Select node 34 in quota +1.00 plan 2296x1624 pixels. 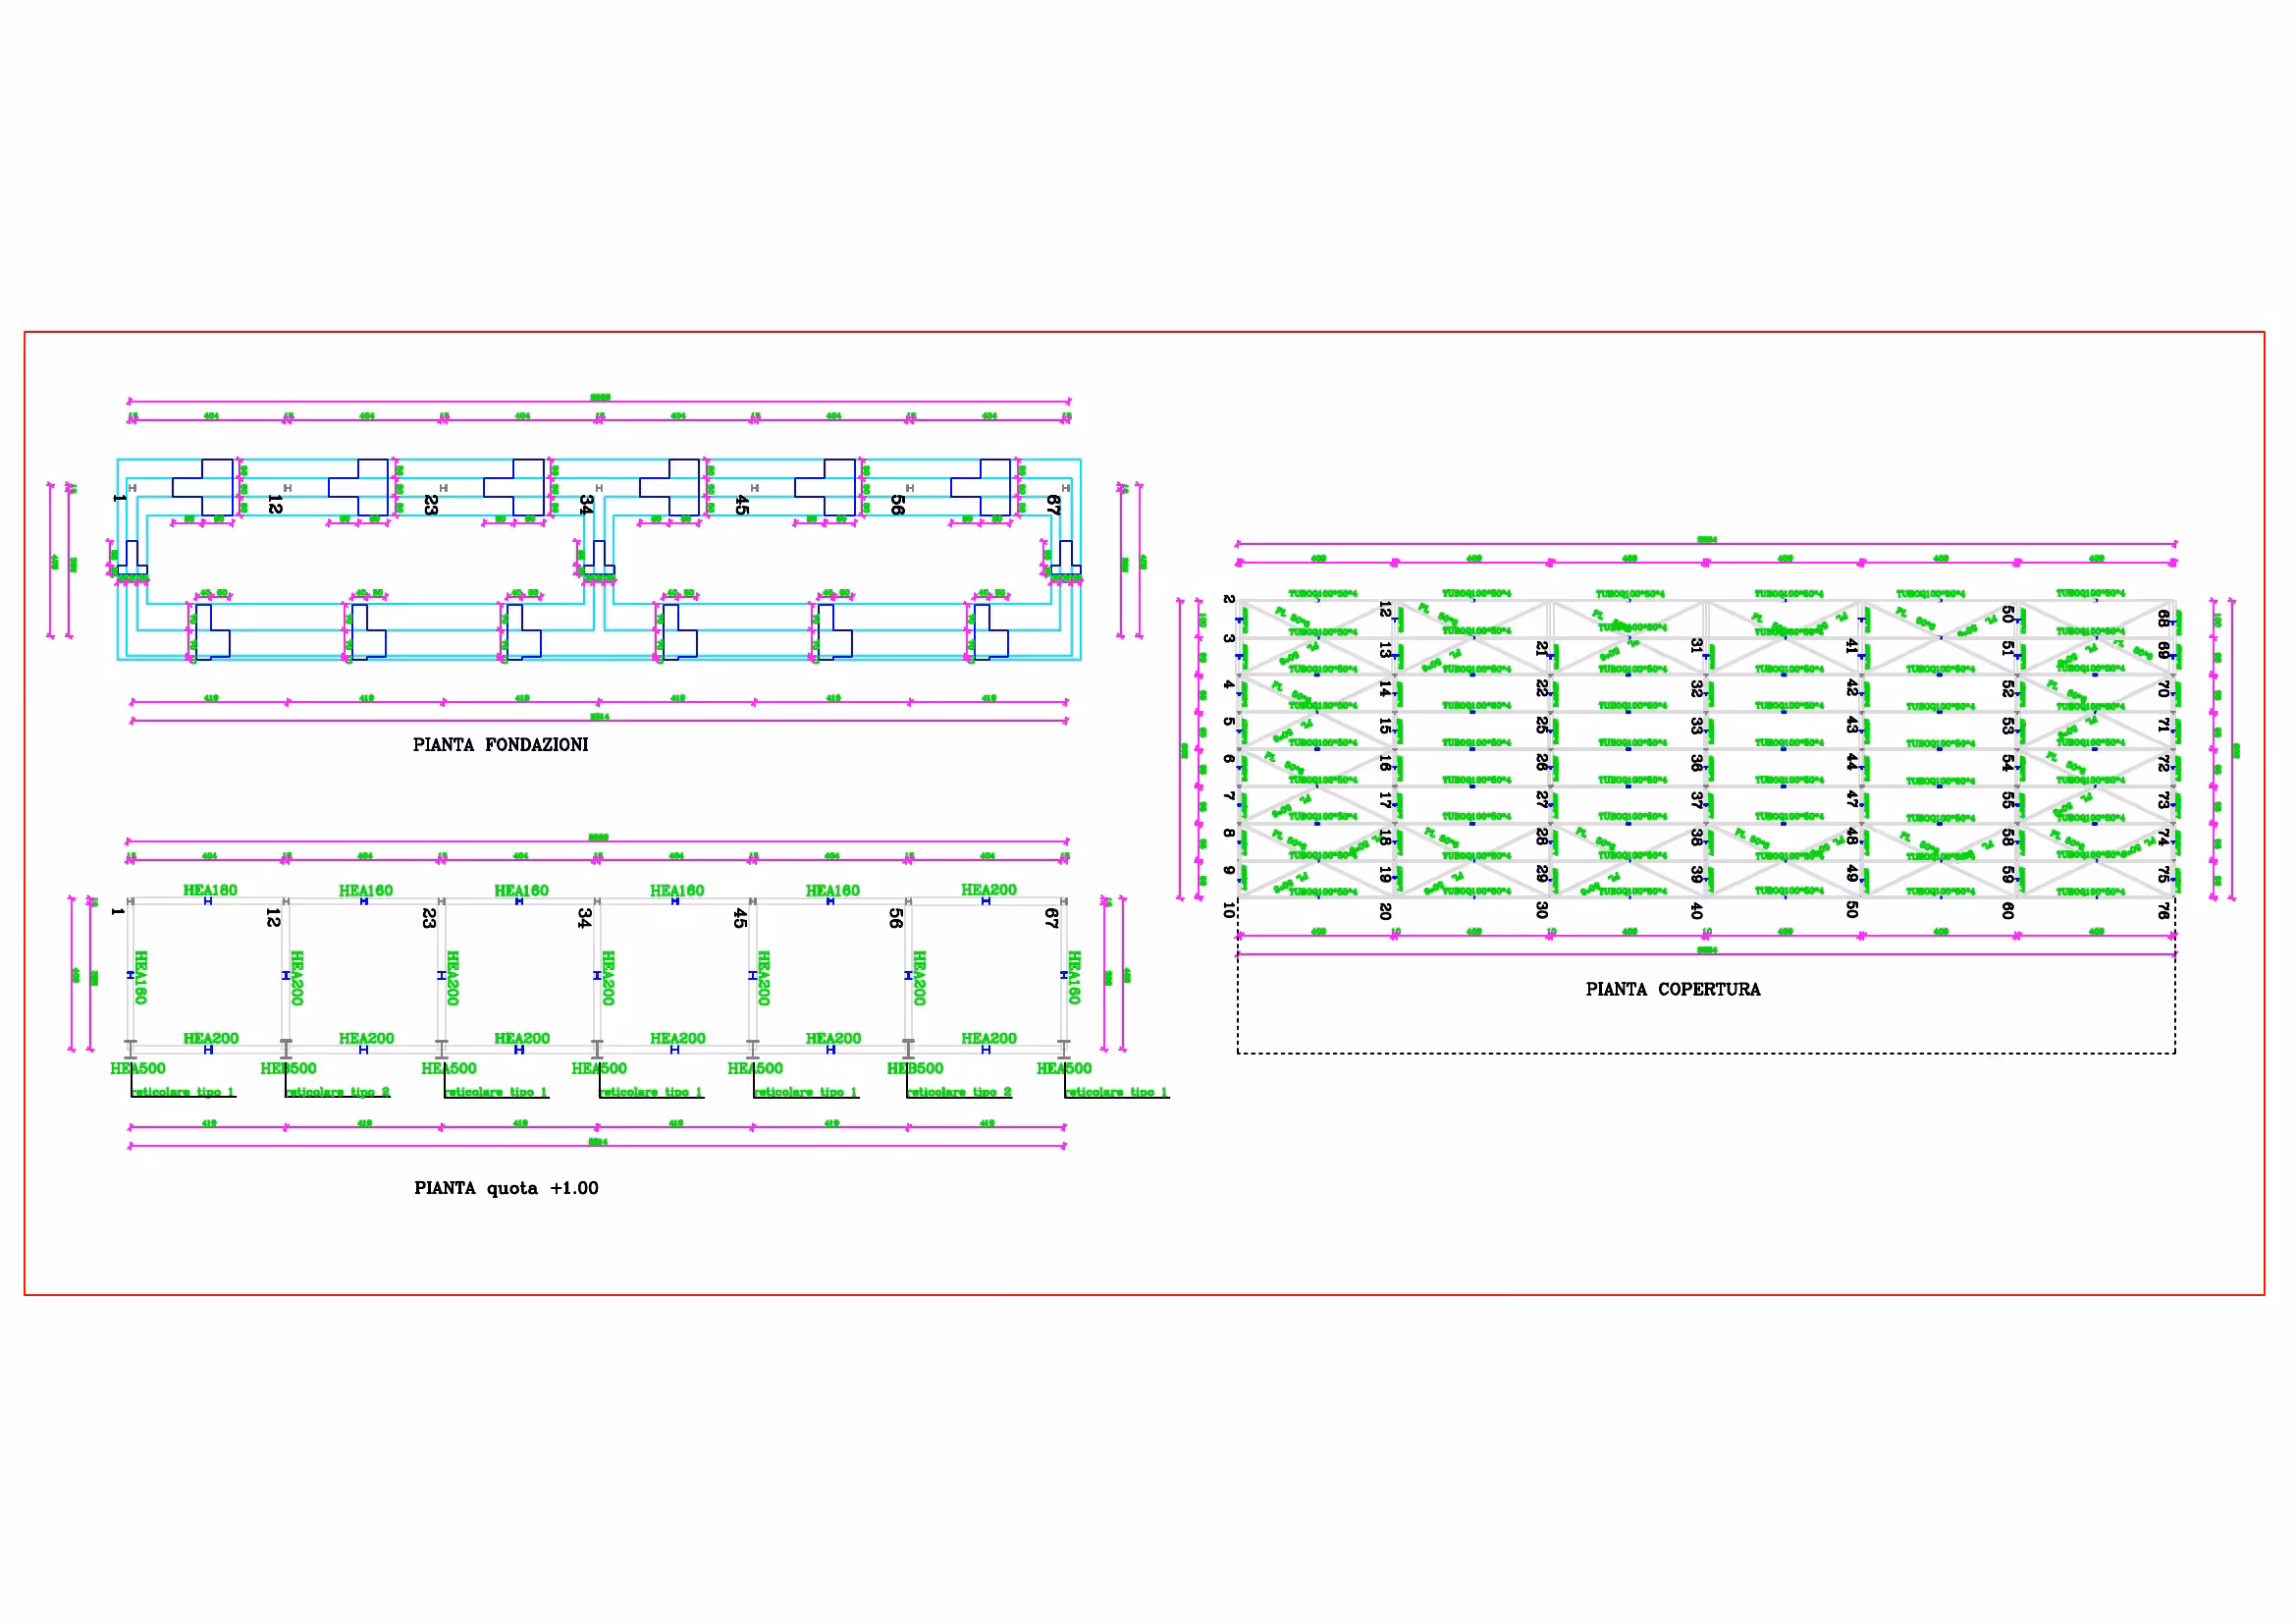point(584,917)
